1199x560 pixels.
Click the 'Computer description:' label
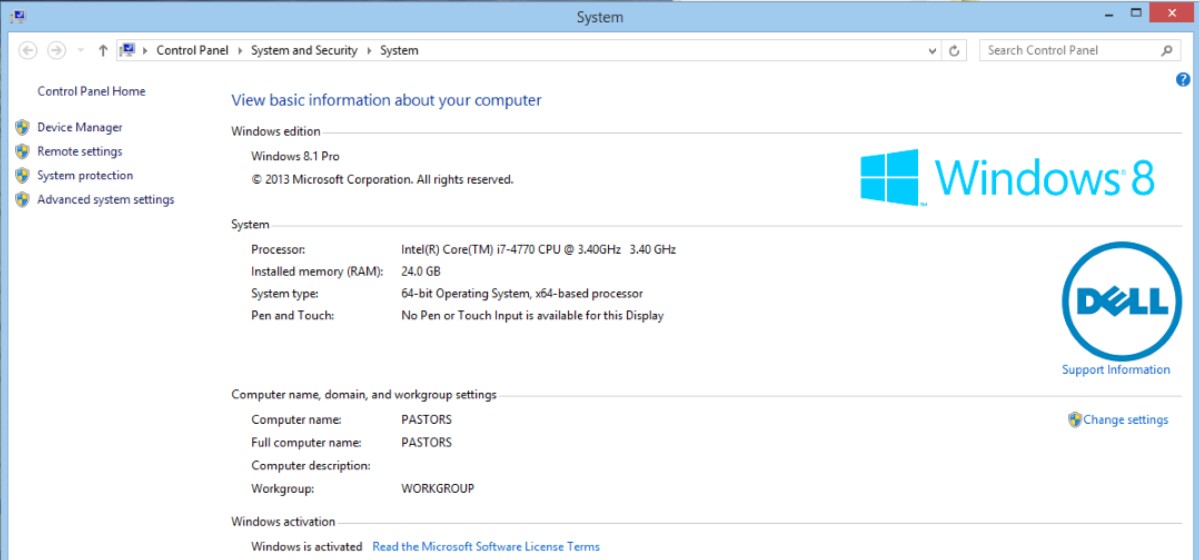tap(310, 465)
